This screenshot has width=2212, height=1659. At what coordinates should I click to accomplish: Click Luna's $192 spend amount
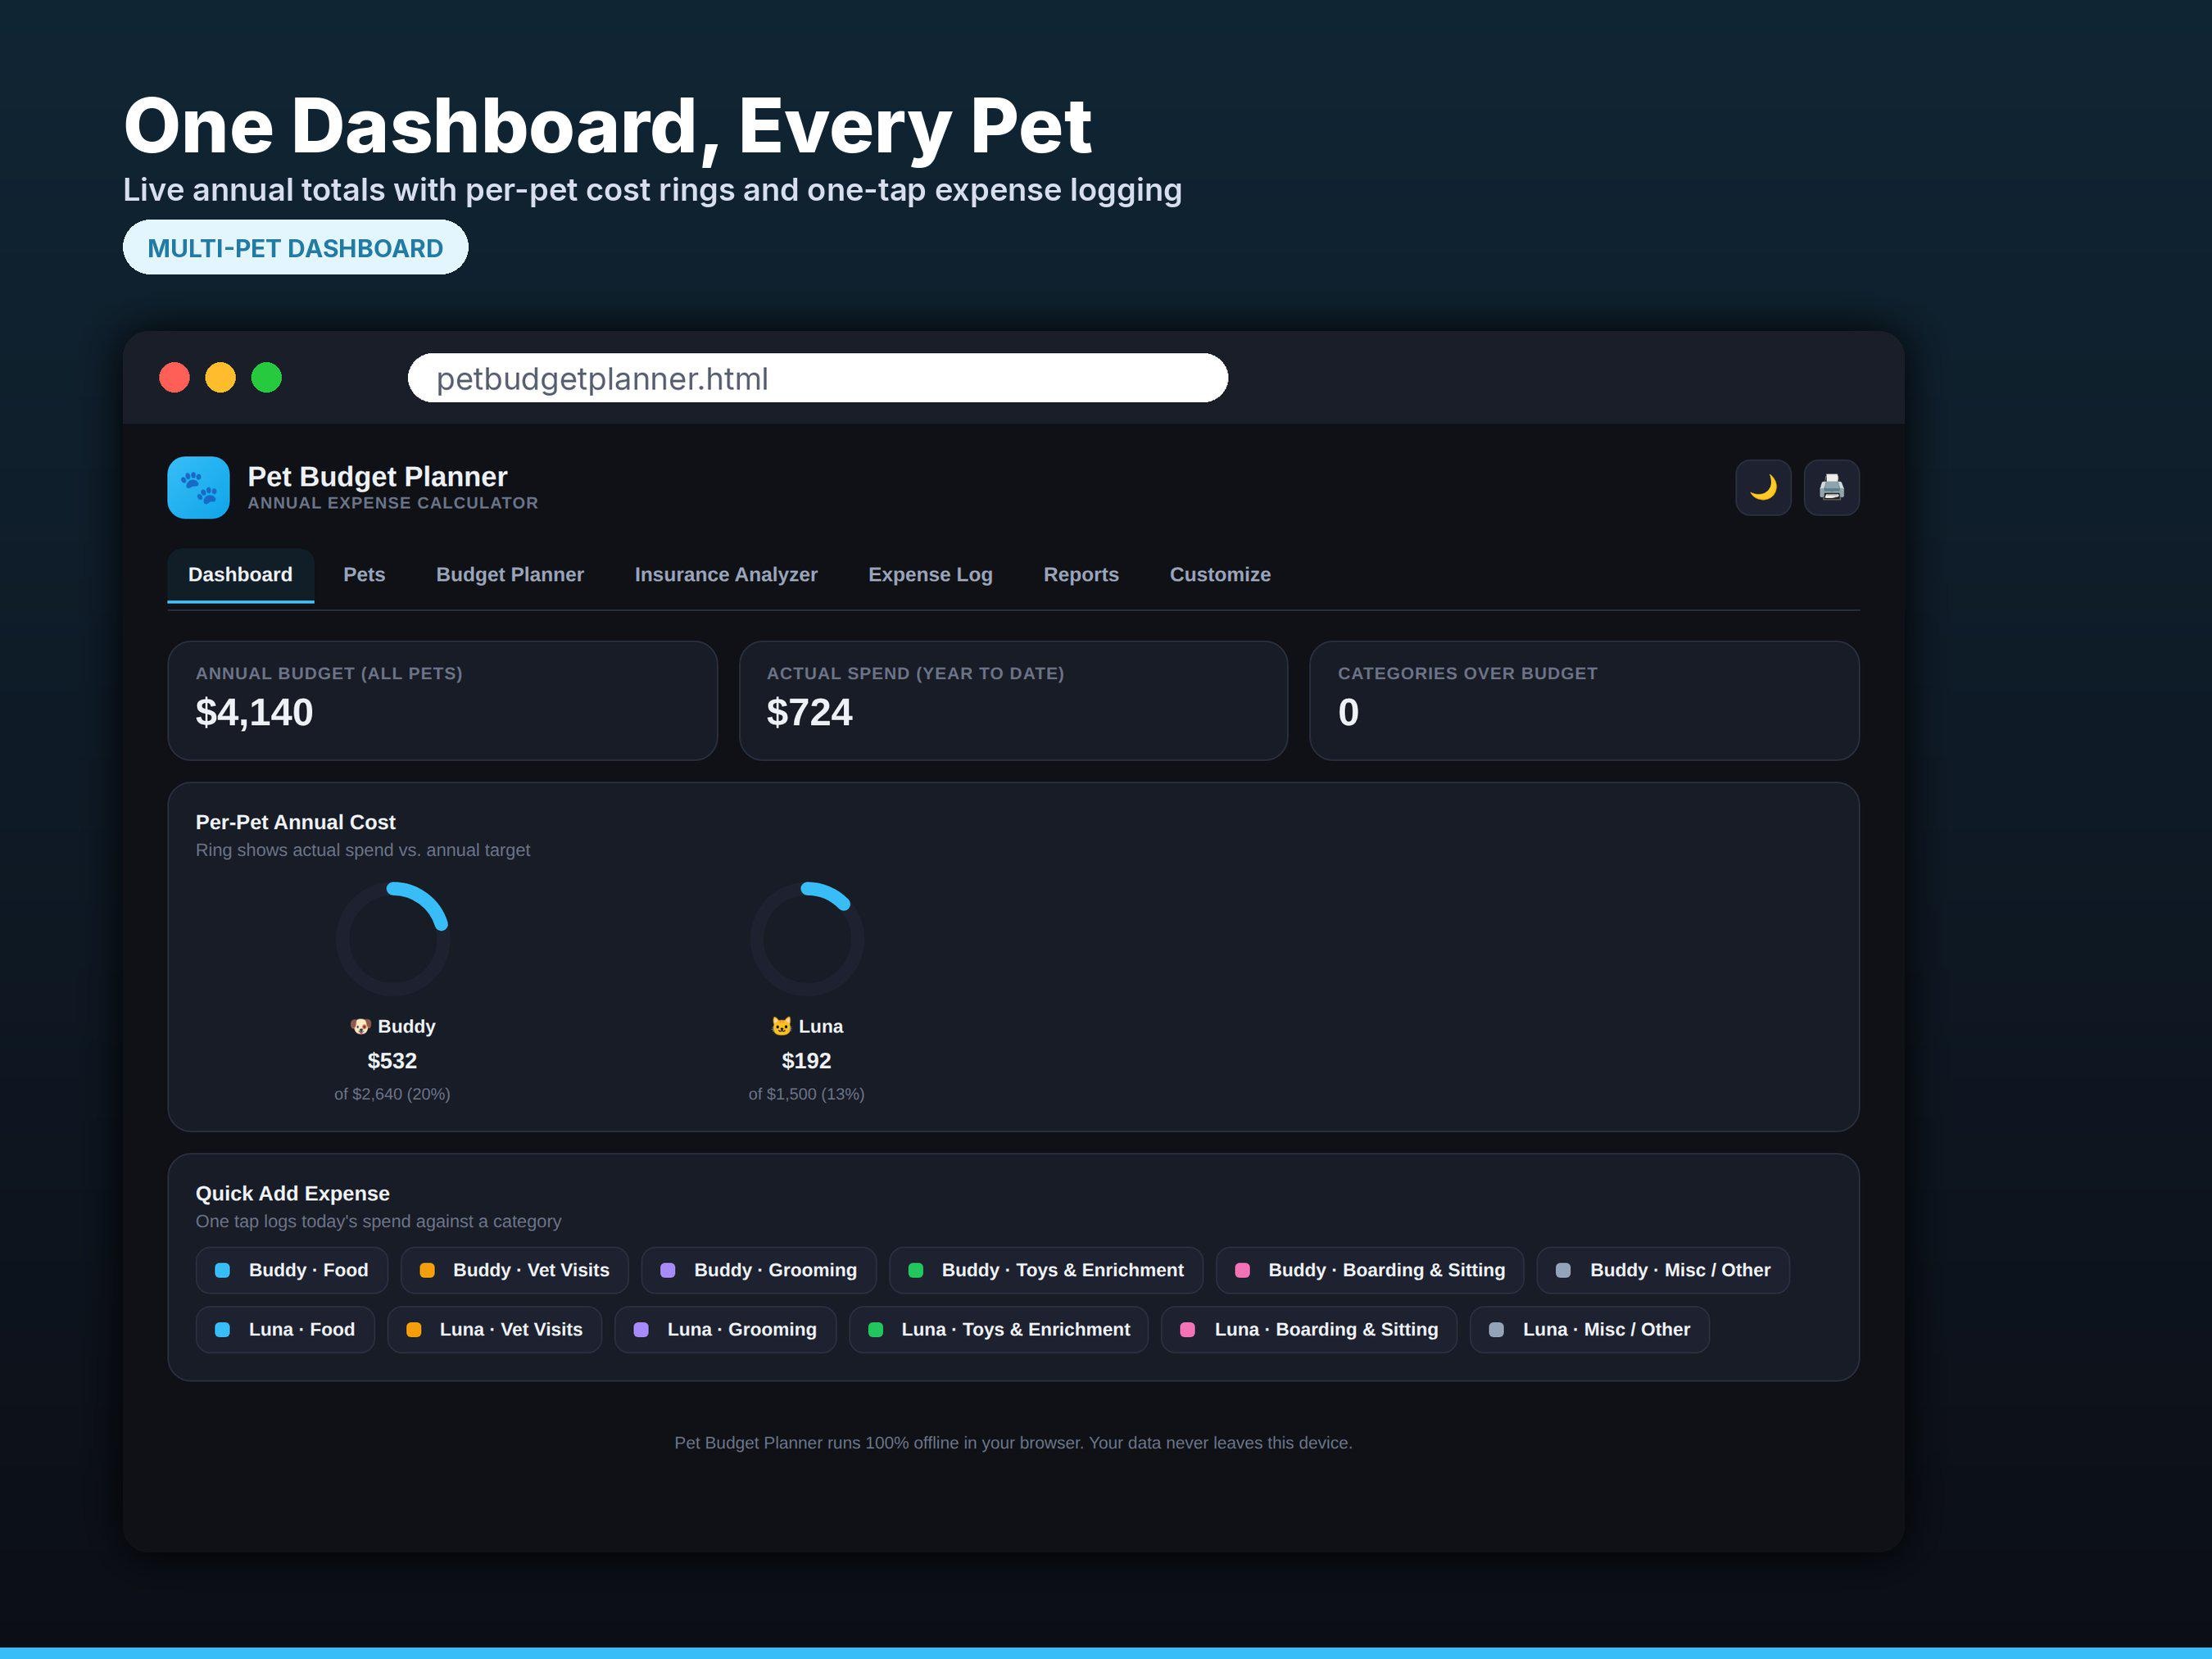[x=806, y=1061]
